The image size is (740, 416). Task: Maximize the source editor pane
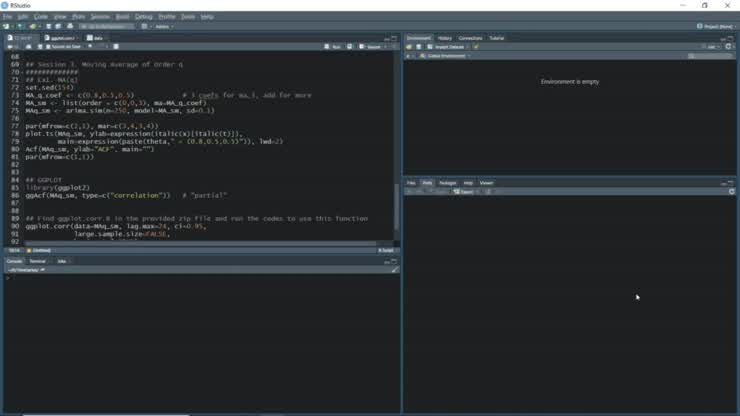[x=394, y=38]
